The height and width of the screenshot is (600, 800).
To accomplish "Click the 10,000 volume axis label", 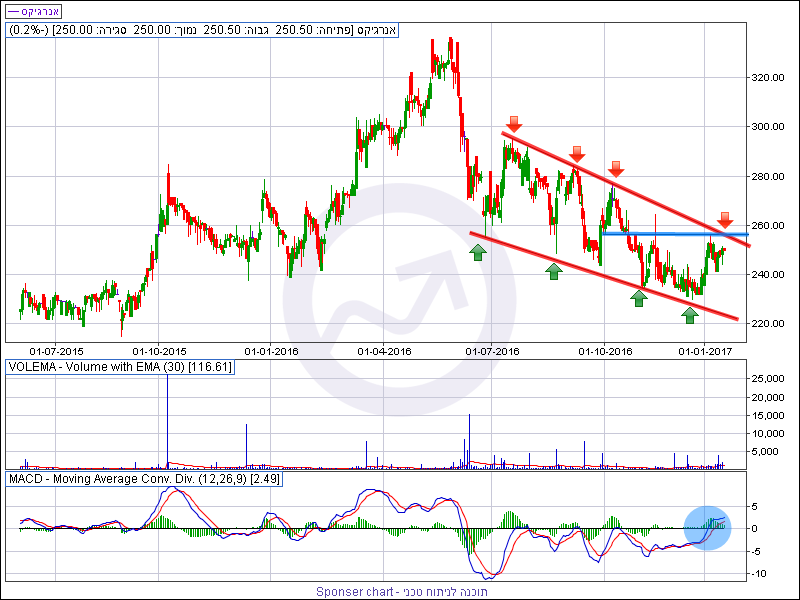I will click(x=768, y=434).
